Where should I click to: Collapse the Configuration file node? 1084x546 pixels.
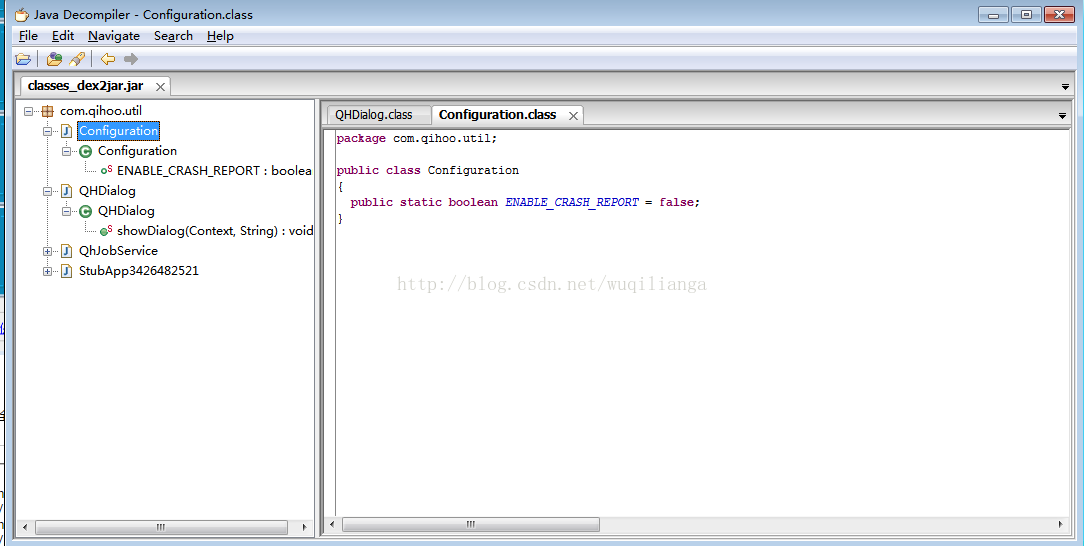pyautogui.click(x=48, y=131)
